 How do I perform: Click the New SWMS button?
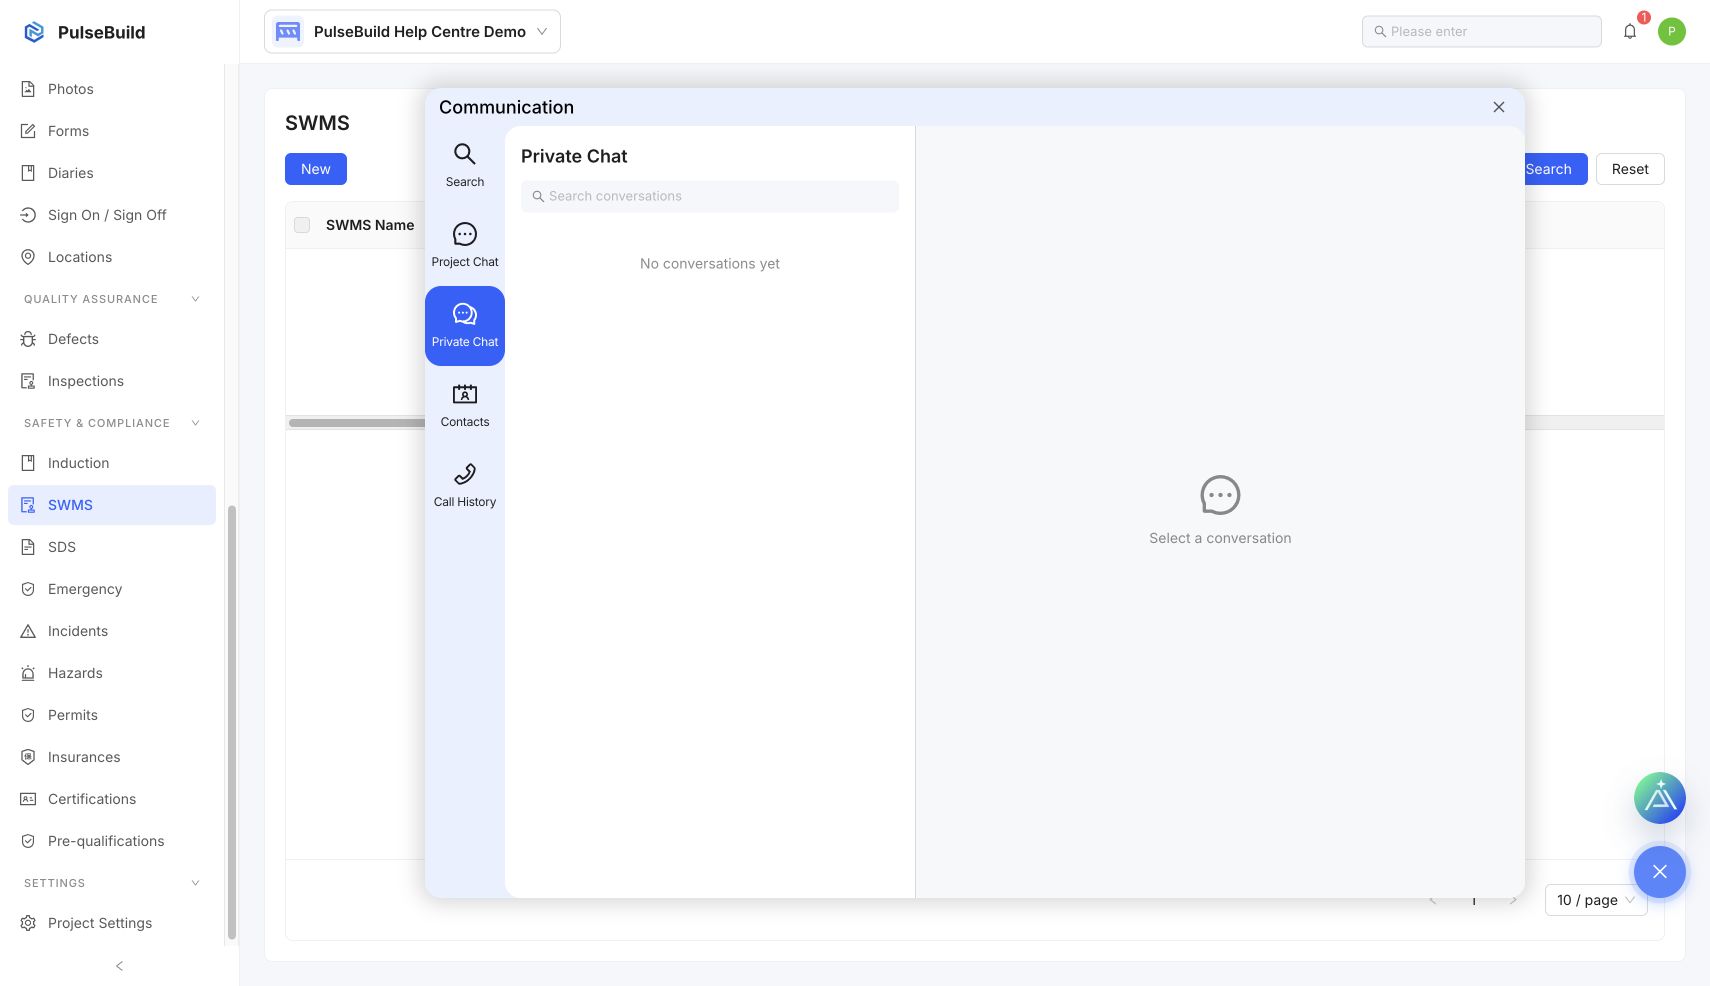[x=316, y=169]
